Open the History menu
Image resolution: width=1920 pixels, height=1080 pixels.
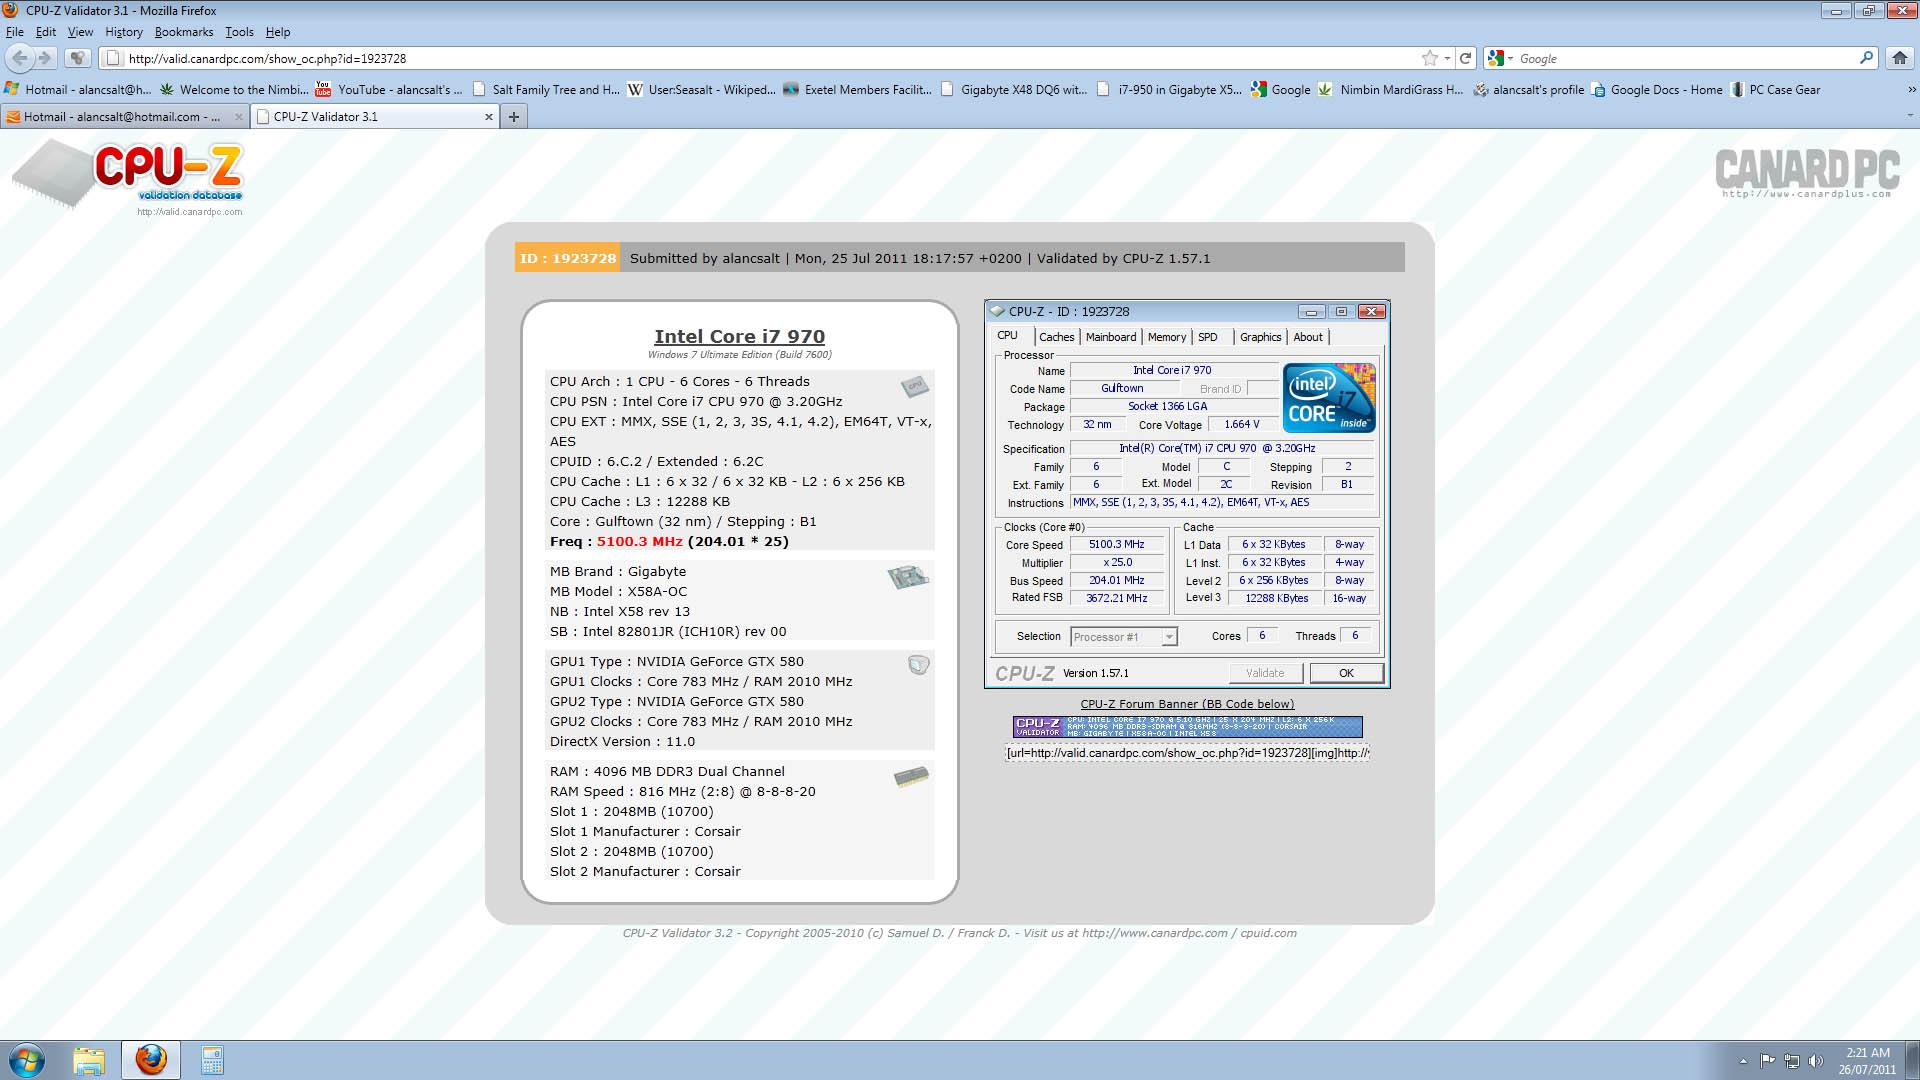124,32
